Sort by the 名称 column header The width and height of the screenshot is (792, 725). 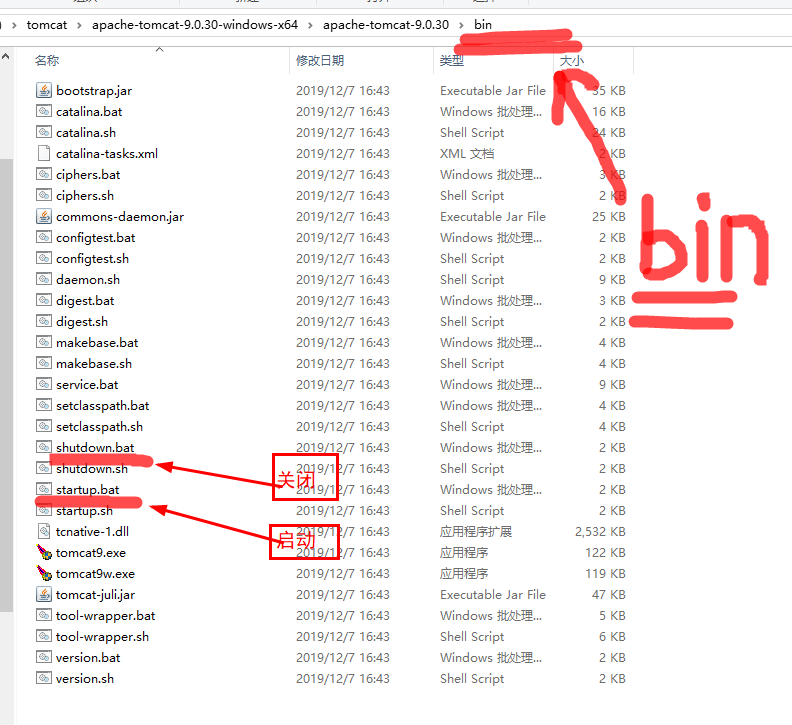click(47, 61)
